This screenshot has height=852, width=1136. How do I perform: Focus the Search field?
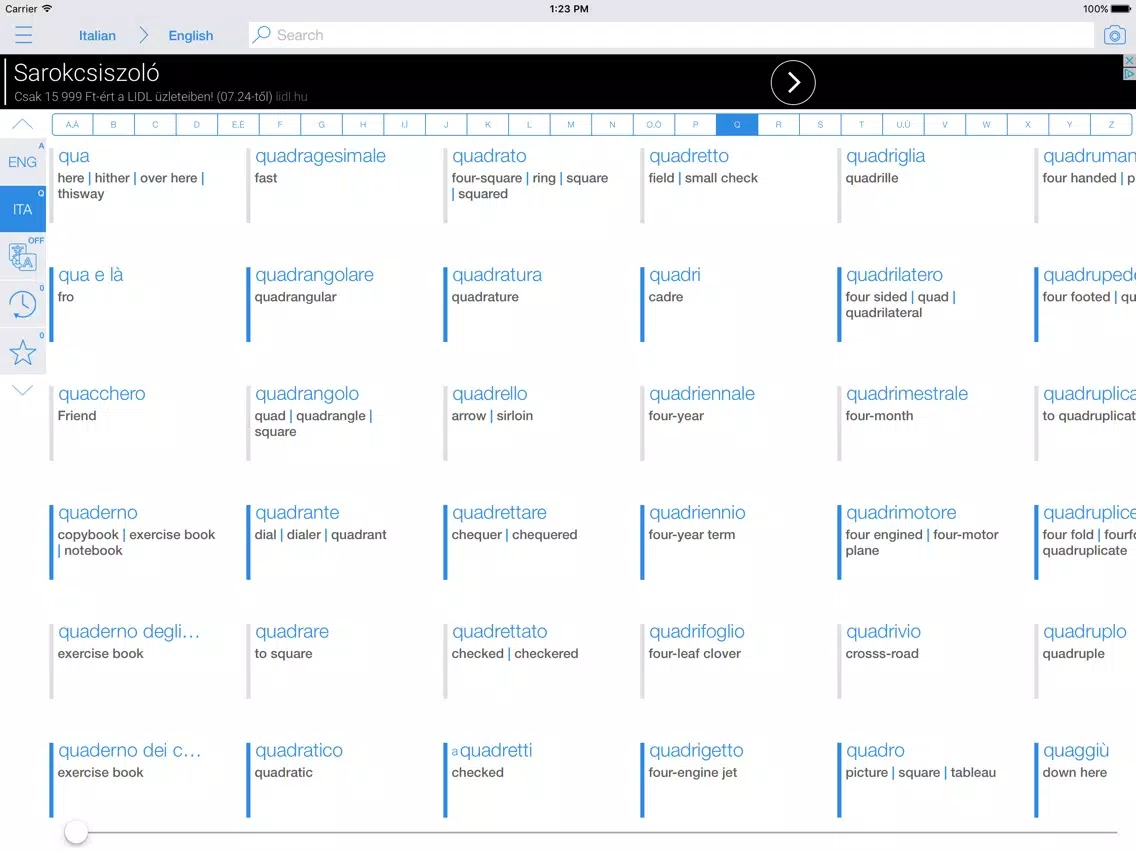pyautogui.click(x=671, y=35)
